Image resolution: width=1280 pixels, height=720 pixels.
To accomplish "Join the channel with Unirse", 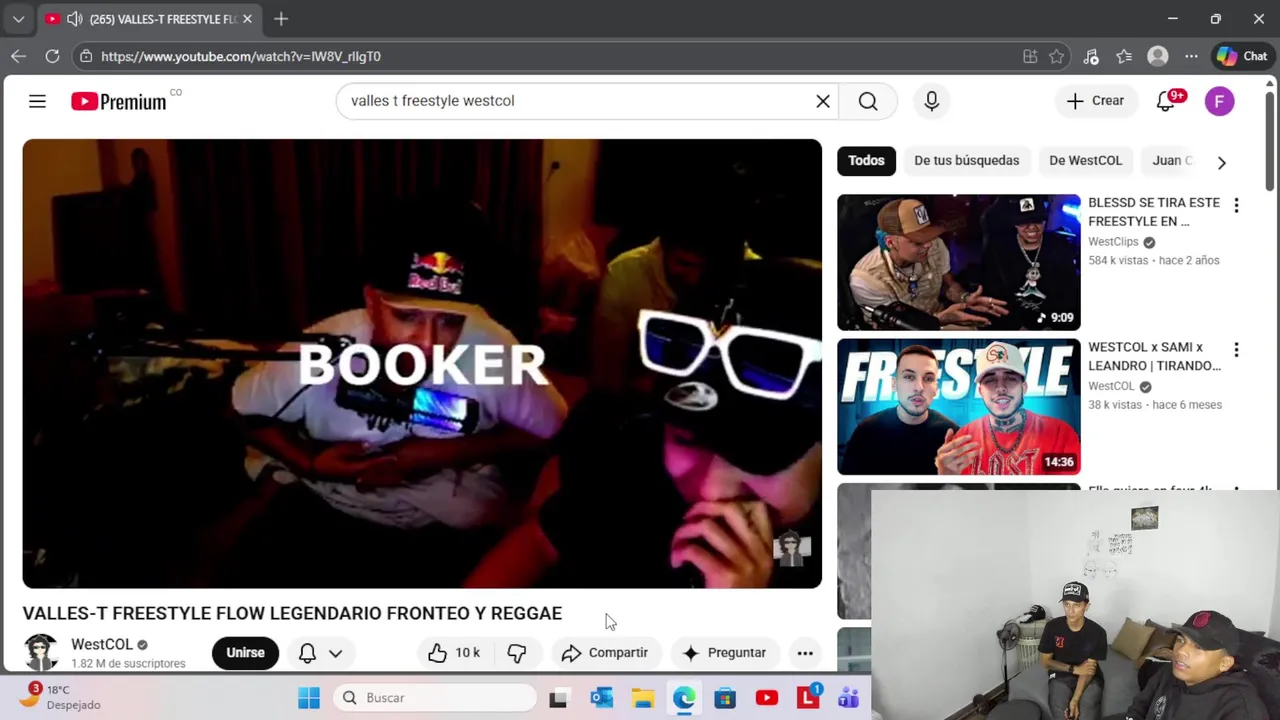I will point(245,653).
